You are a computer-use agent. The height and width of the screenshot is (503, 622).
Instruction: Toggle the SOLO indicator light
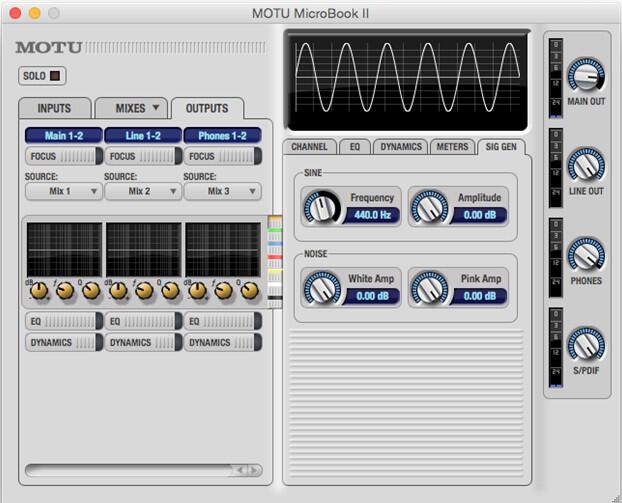click(55, 76)
